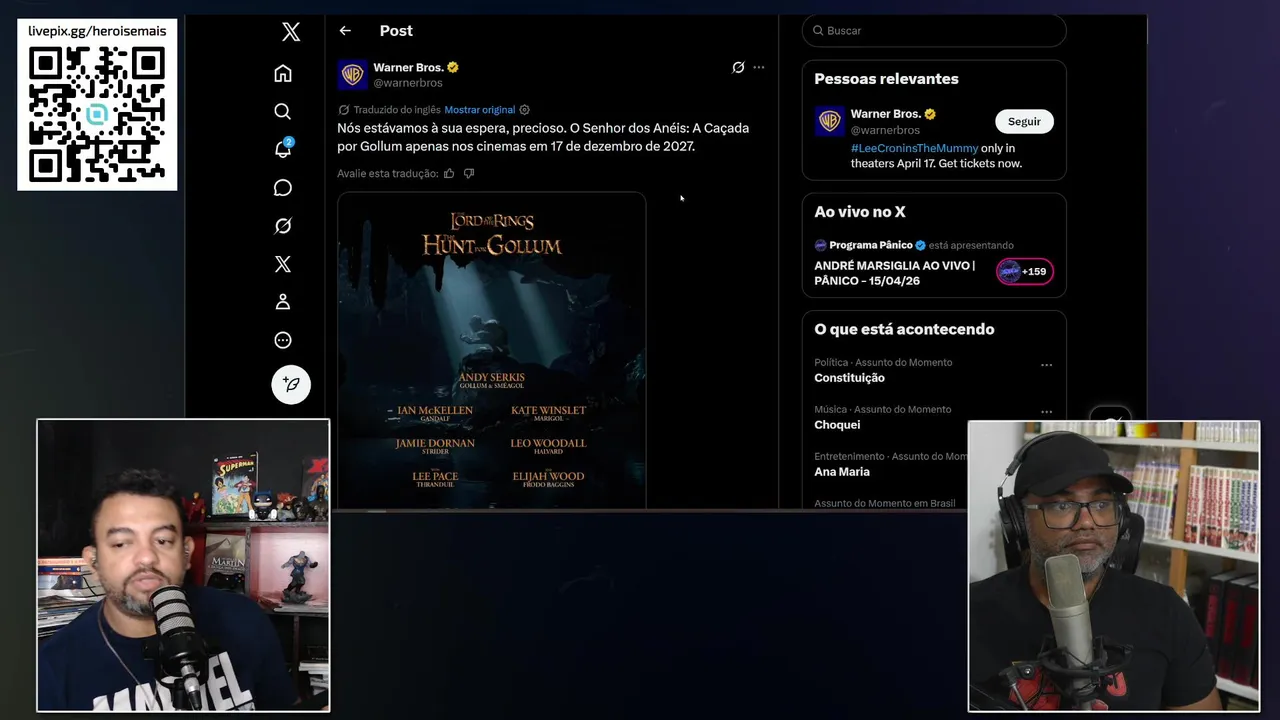This screenshot has width=1280, height=720.
Task: Click the compose Post feather button
Action: (291, 384)
